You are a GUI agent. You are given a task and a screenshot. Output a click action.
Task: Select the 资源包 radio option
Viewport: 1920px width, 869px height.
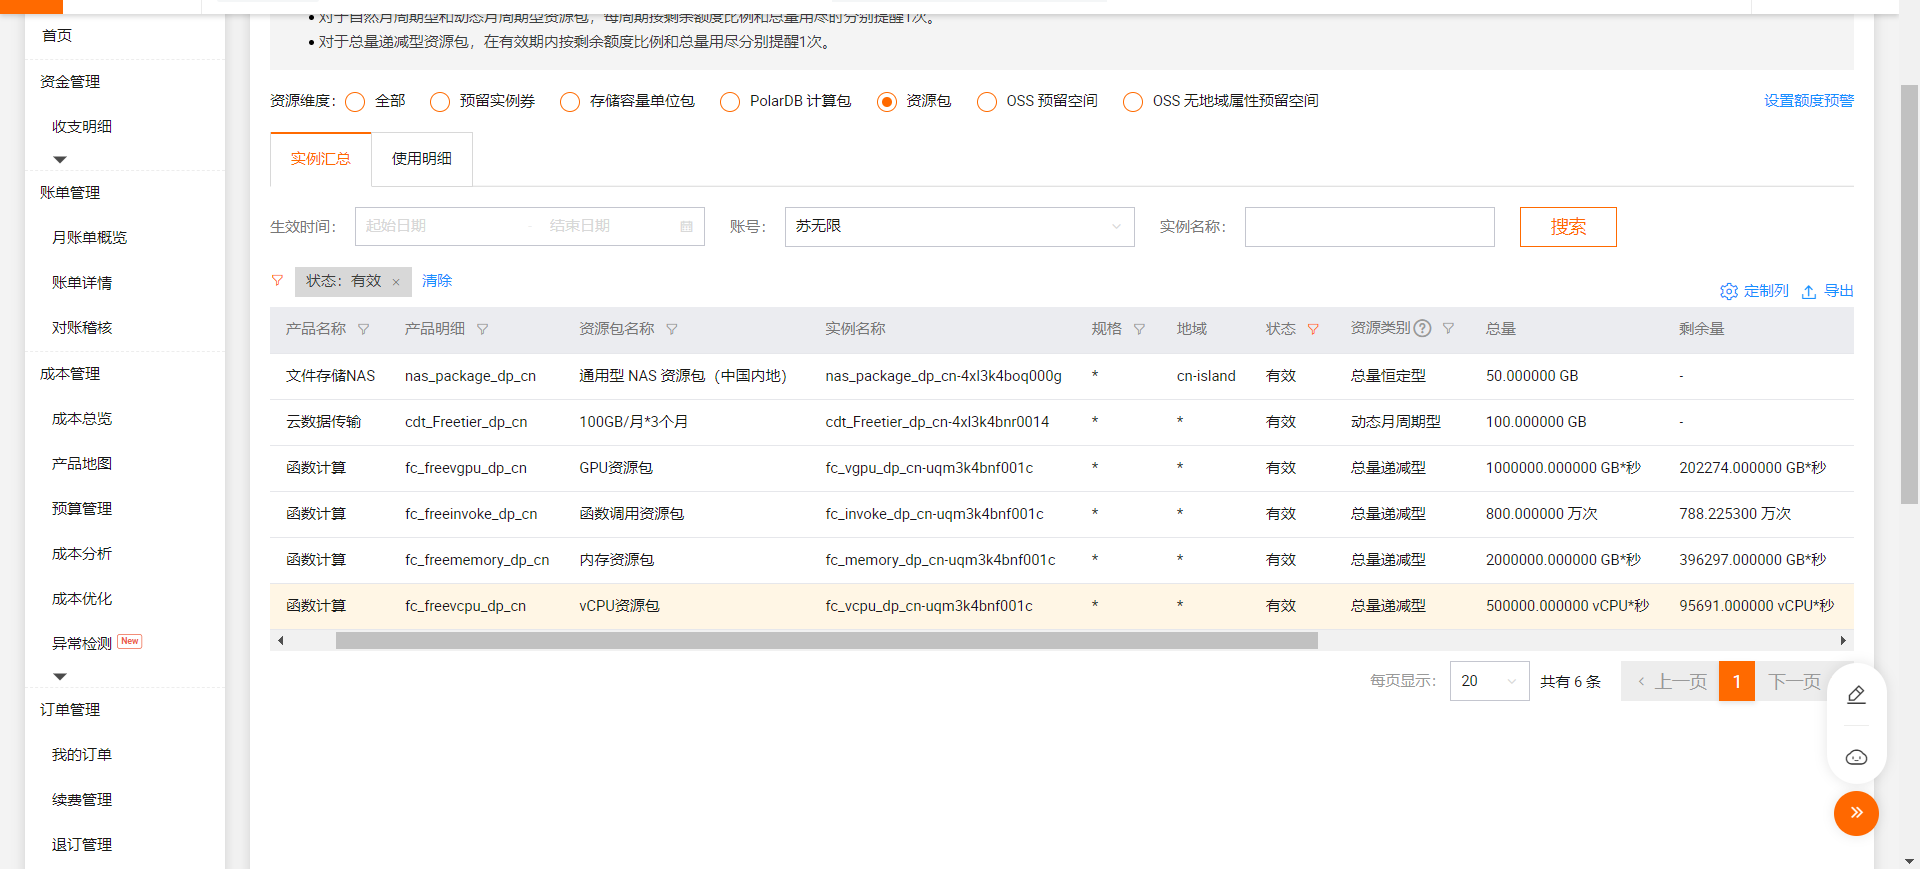click(887, 102)
